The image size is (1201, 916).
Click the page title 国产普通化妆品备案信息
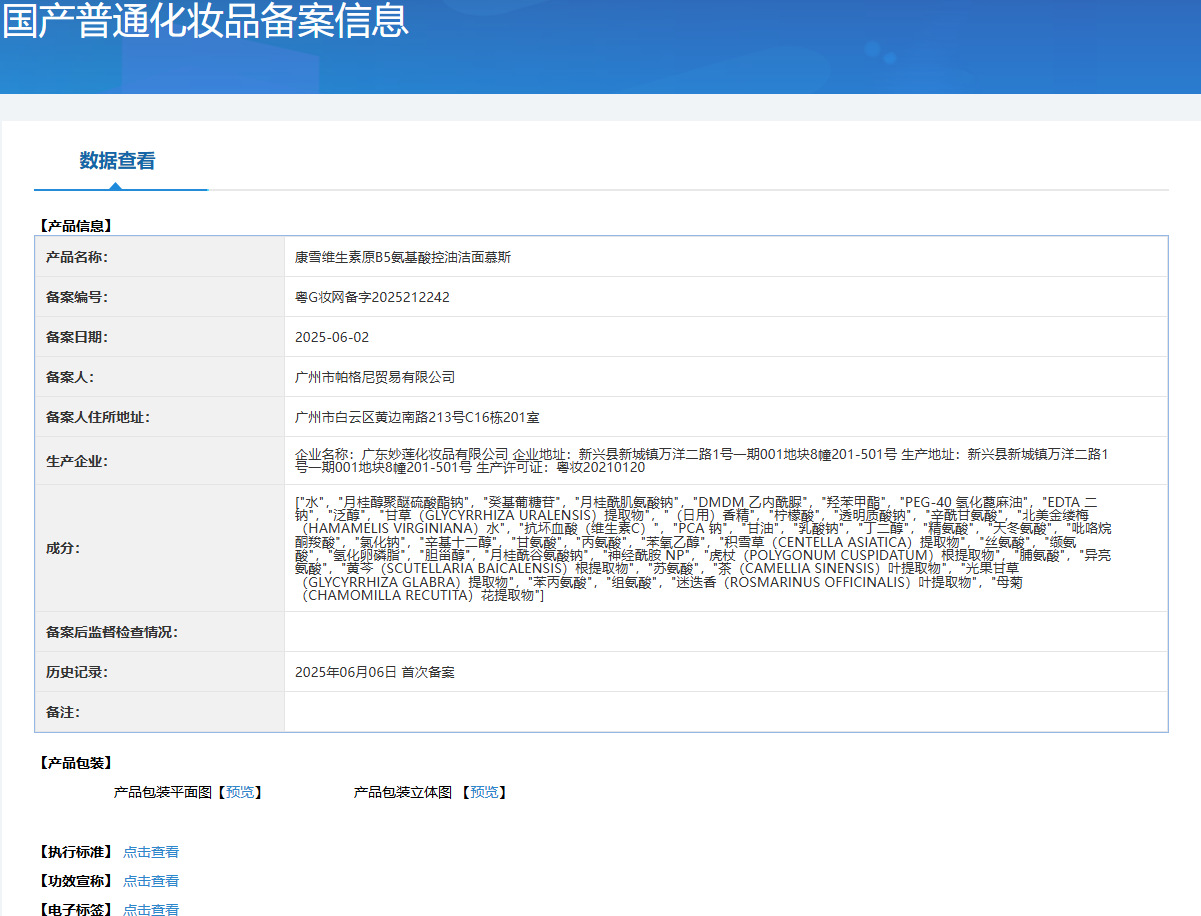205,20
